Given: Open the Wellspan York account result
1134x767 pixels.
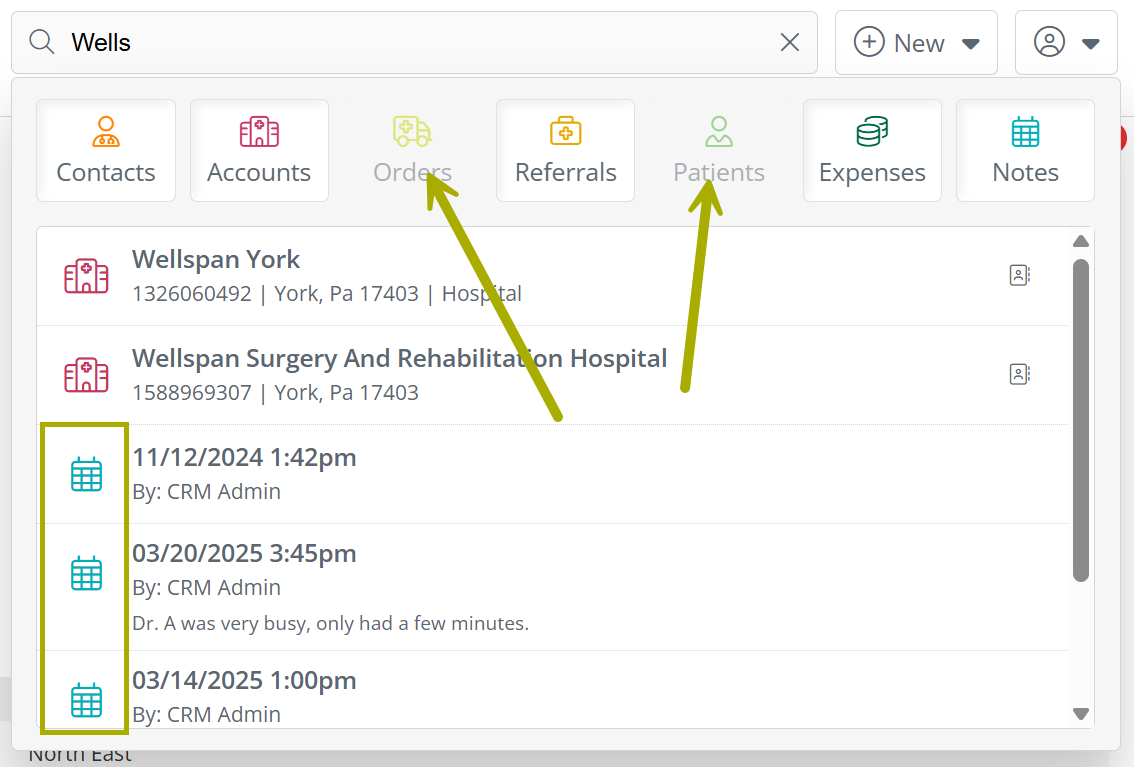Looking at the screenshot, I should 553,276.
